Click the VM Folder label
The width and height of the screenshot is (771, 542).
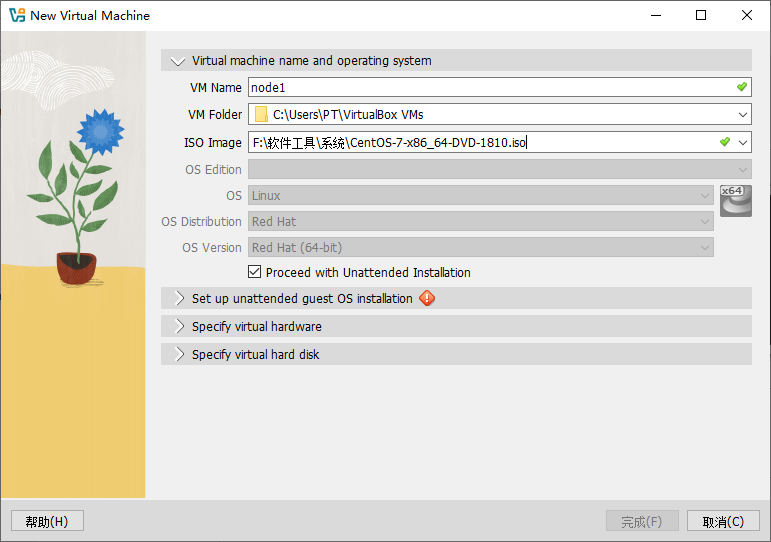pyautogui.click(x=215, y=115)
